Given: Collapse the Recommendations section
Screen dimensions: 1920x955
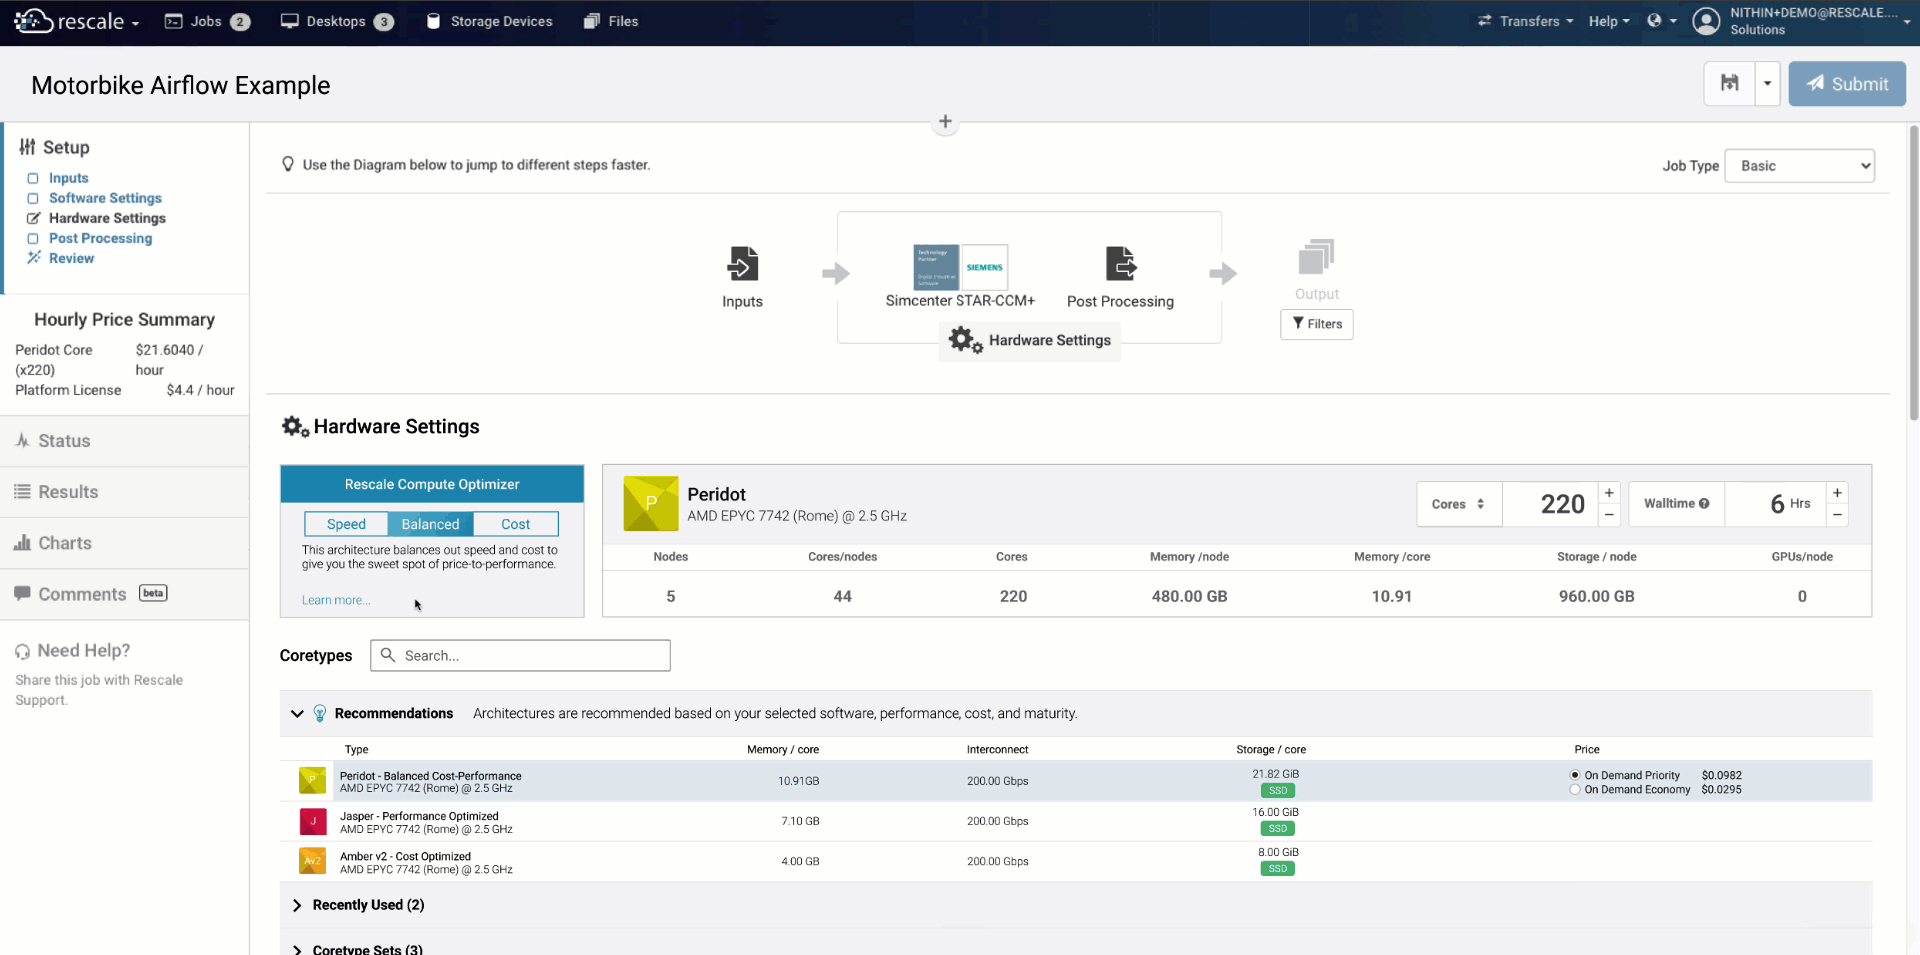Looking at the screenshot, I should (x=297, y=713).
